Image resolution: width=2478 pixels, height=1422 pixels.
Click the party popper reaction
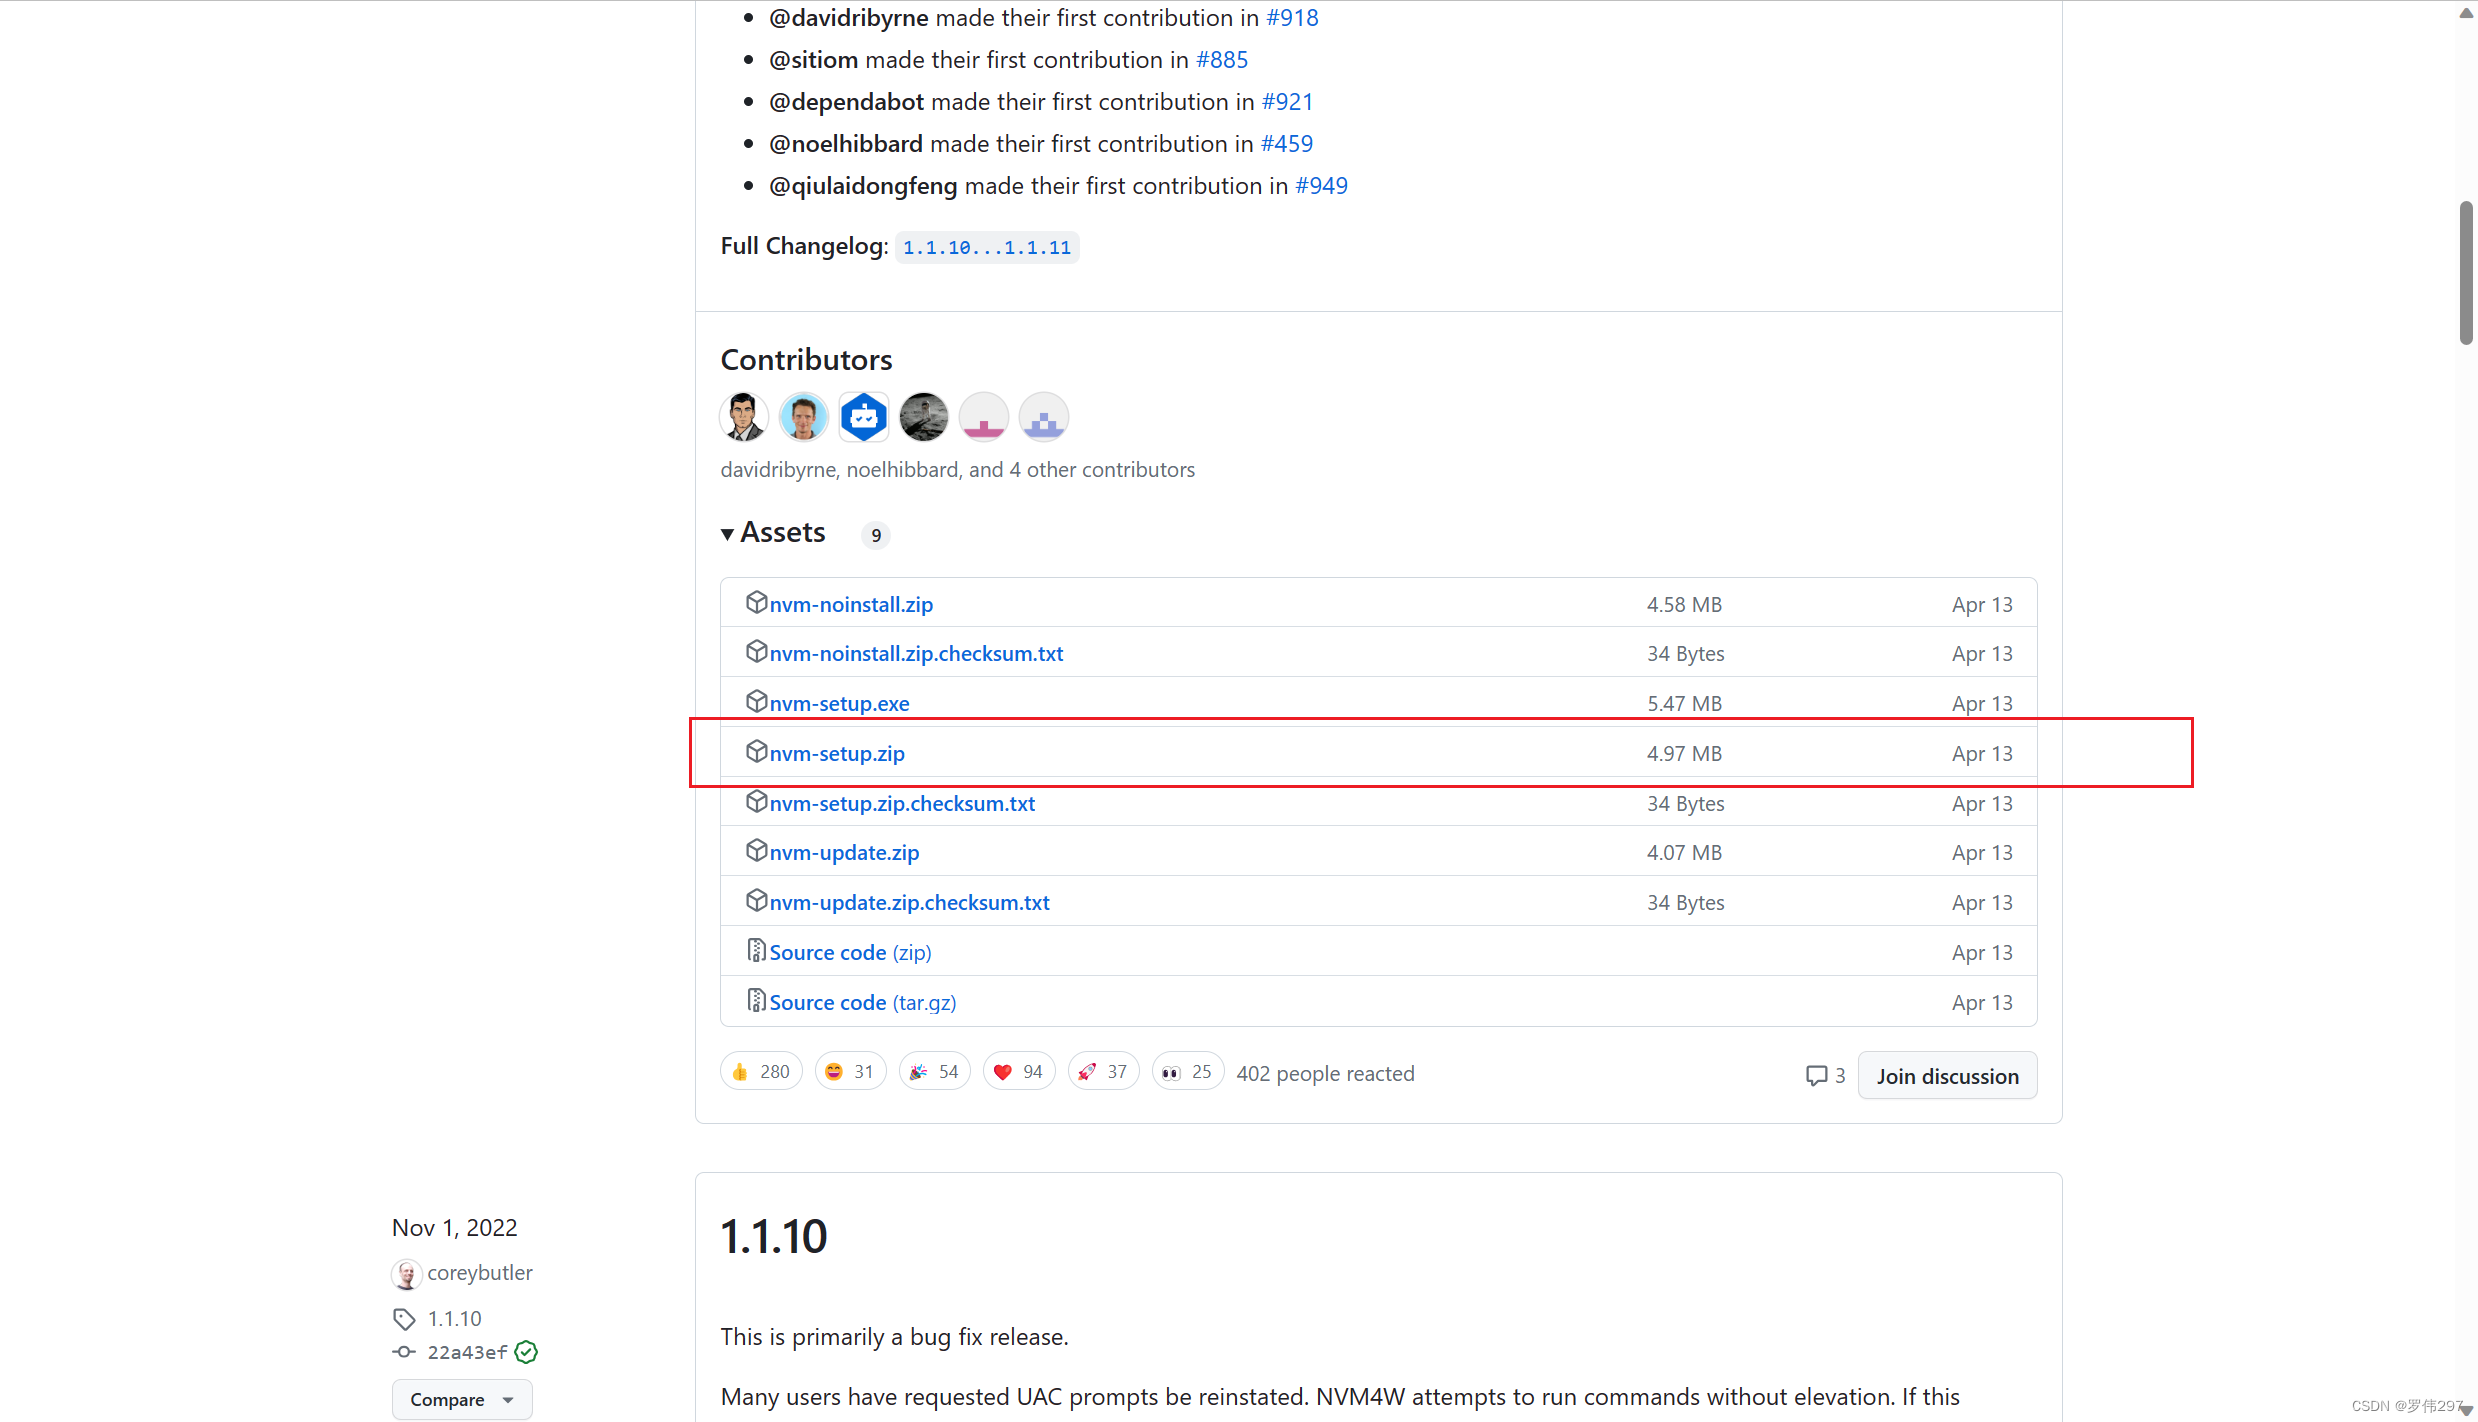[x=933, y=1072]
